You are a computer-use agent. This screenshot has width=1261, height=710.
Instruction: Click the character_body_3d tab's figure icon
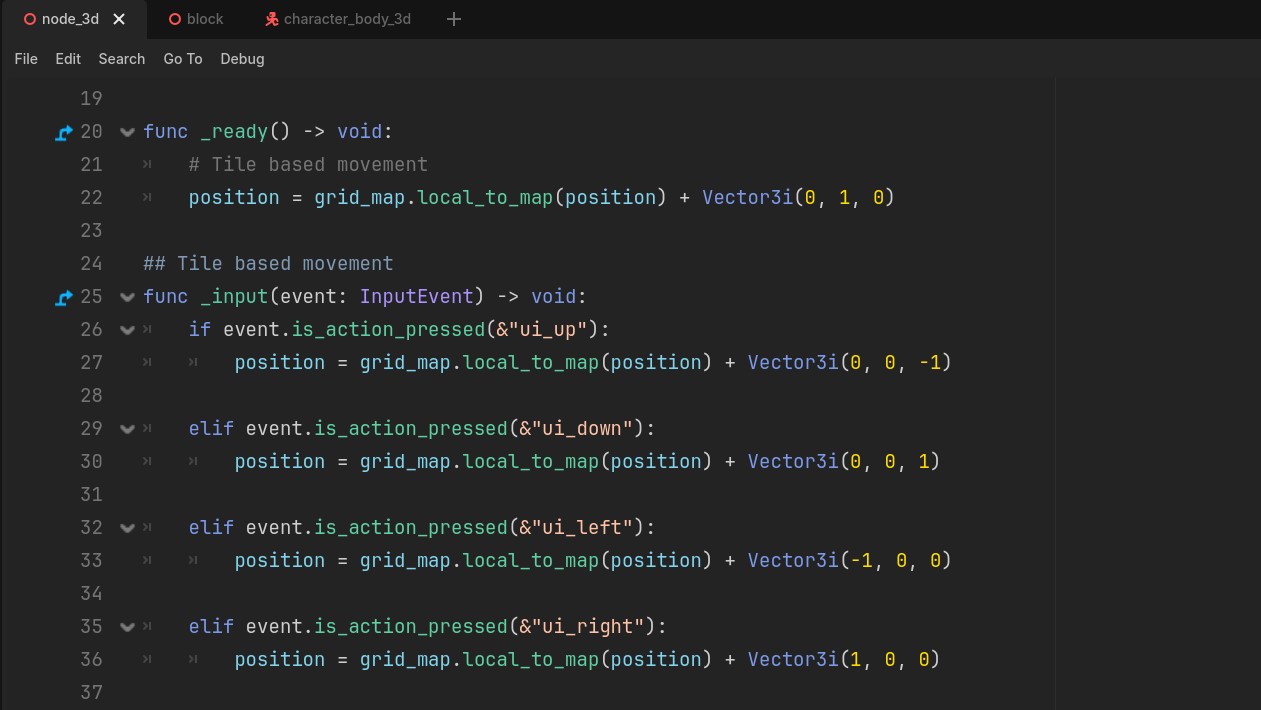tap(271, 19)
